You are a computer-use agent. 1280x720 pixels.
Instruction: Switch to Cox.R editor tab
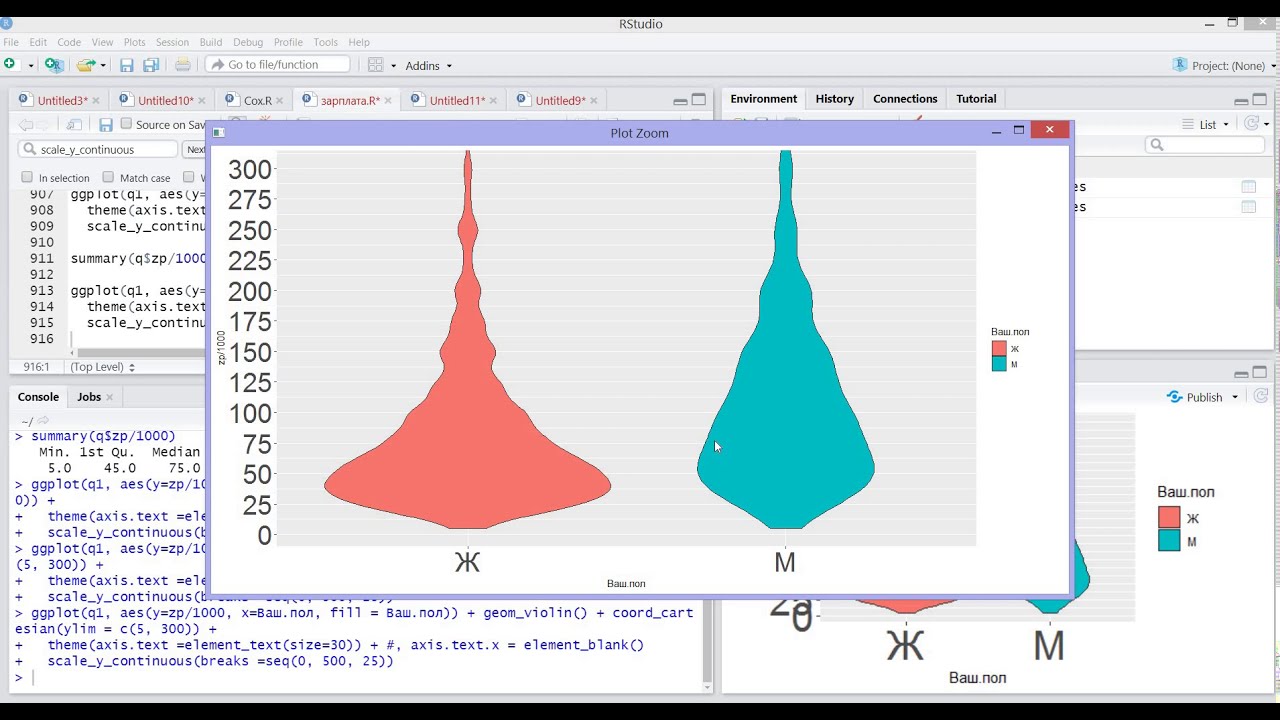[257, 100]
